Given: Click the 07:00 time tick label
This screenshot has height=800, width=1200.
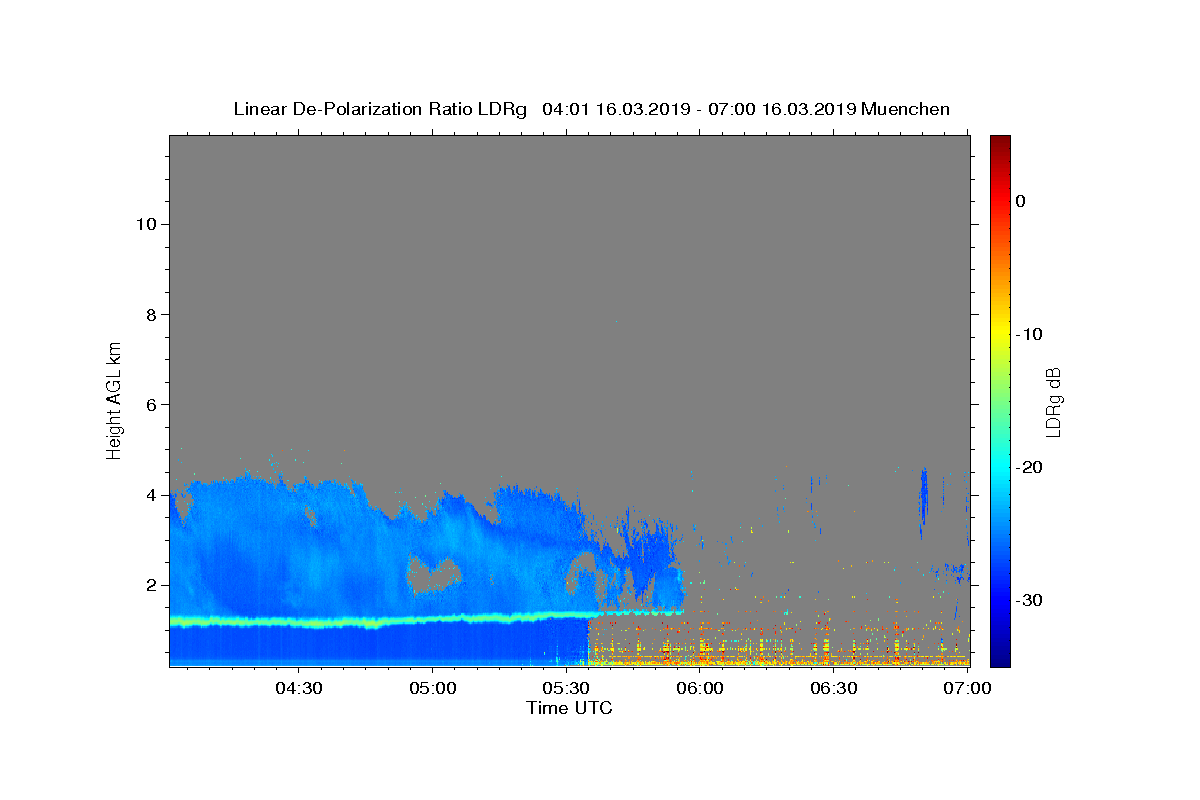Looking at the screenshot, I should [x=967, y=689].
